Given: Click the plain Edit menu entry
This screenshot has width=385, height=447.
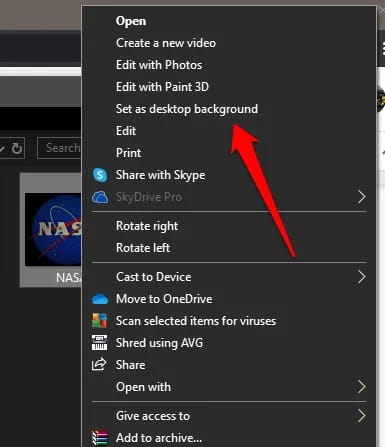Looking at the screenshot, I should click(126, 131).
